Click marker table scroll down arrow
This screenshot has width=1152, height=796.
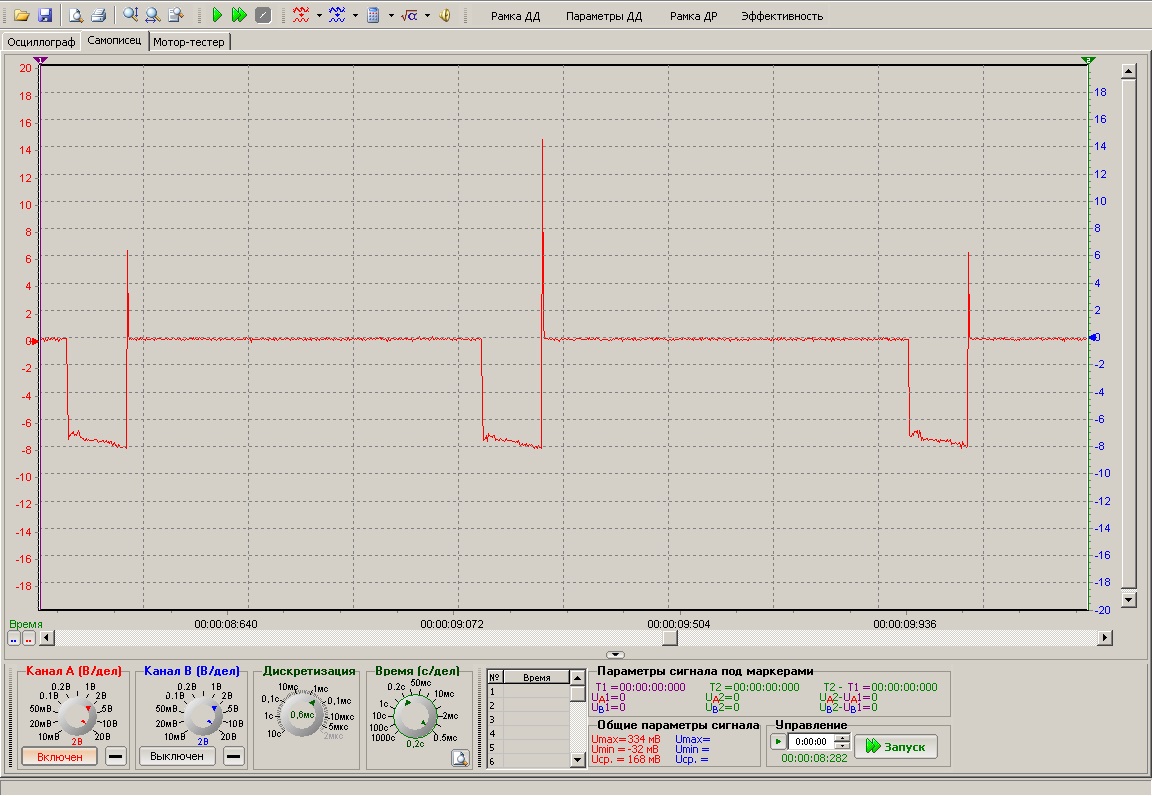tap(577, 760)
